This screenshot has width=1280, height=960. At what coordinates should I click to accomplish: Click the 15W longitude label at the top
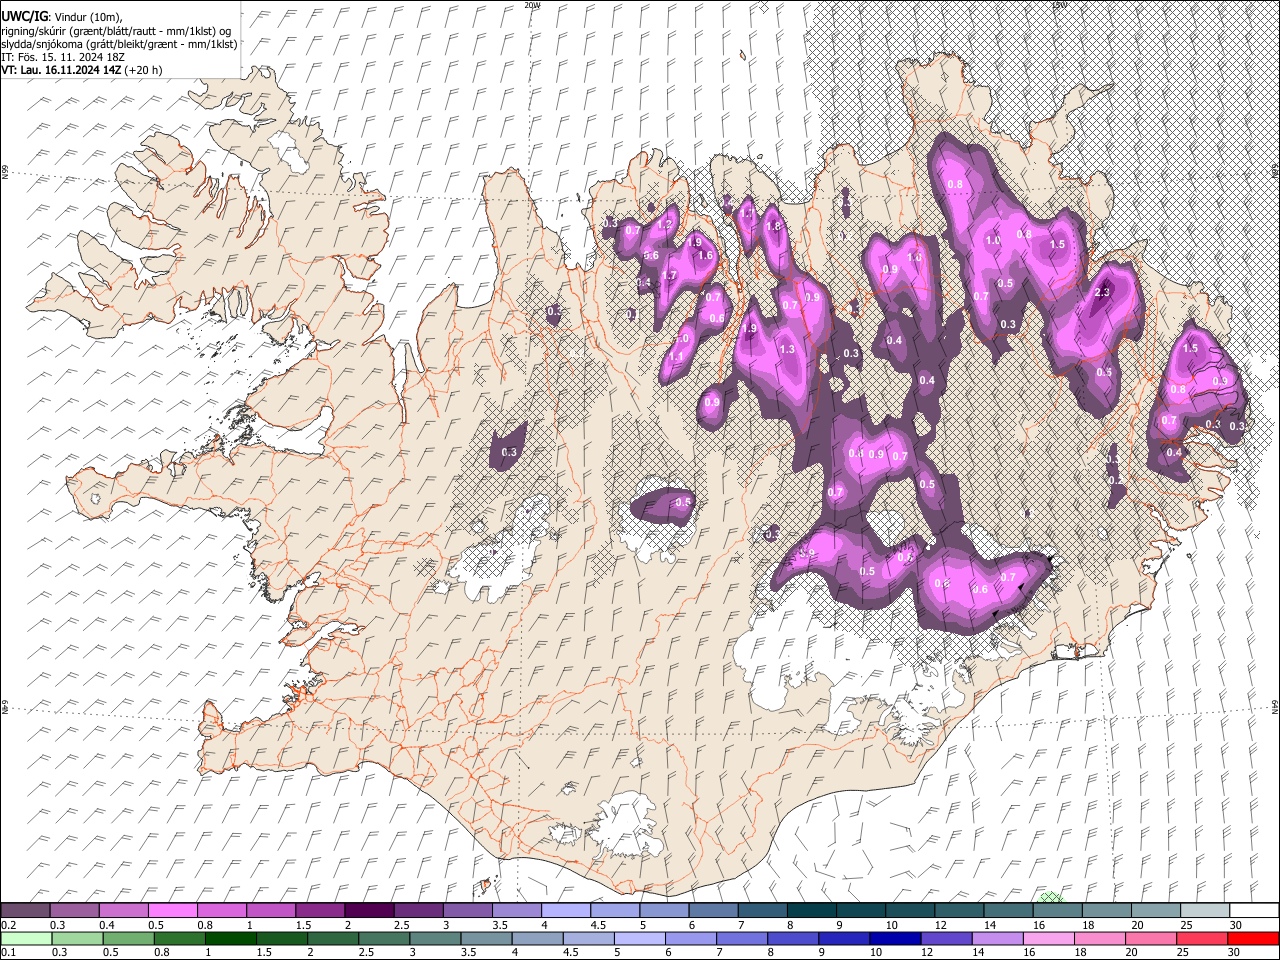tap(1060, 5)
